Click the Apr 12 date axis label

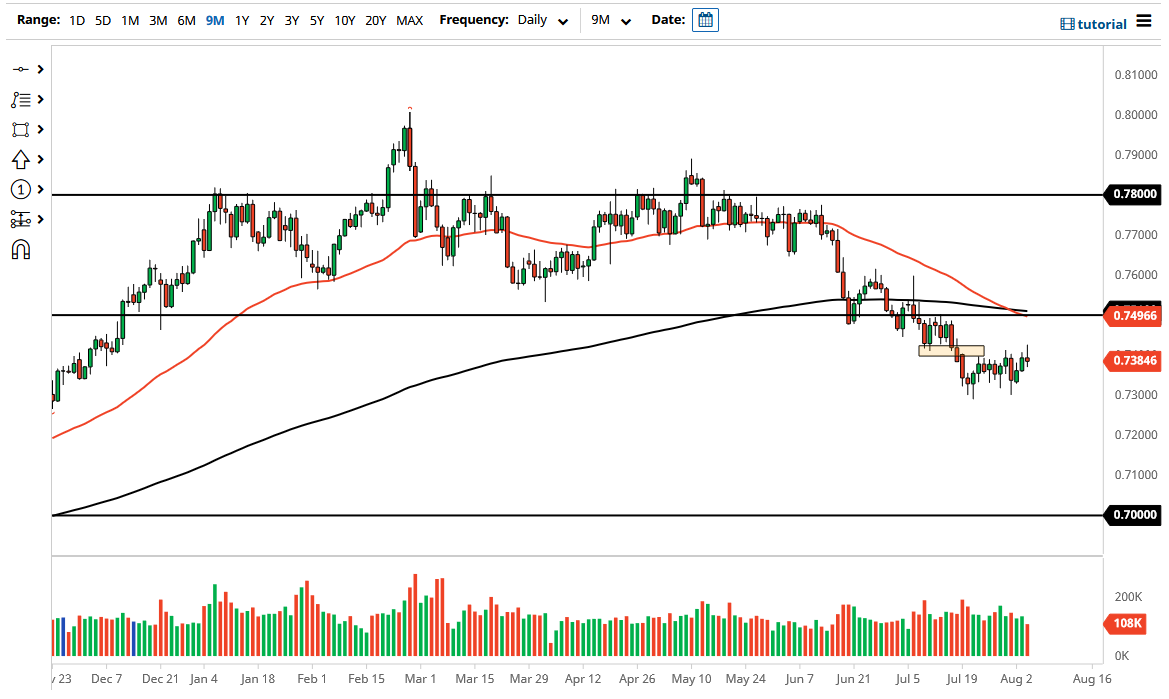pos(582,679)
